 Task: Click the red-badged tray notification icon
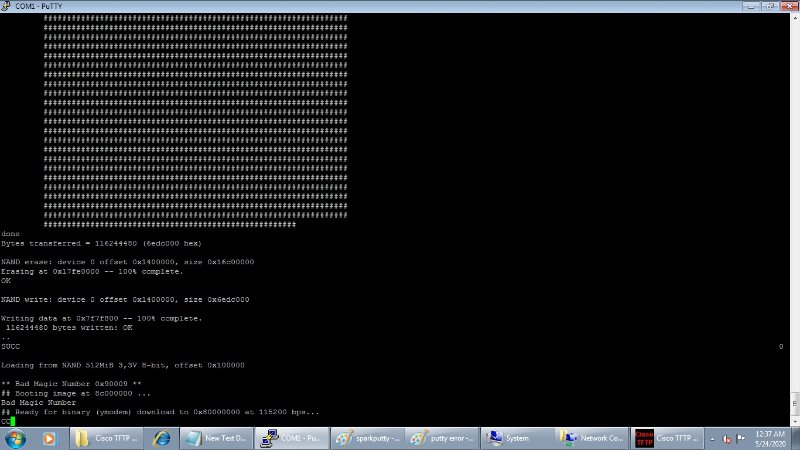click(727, 439)
